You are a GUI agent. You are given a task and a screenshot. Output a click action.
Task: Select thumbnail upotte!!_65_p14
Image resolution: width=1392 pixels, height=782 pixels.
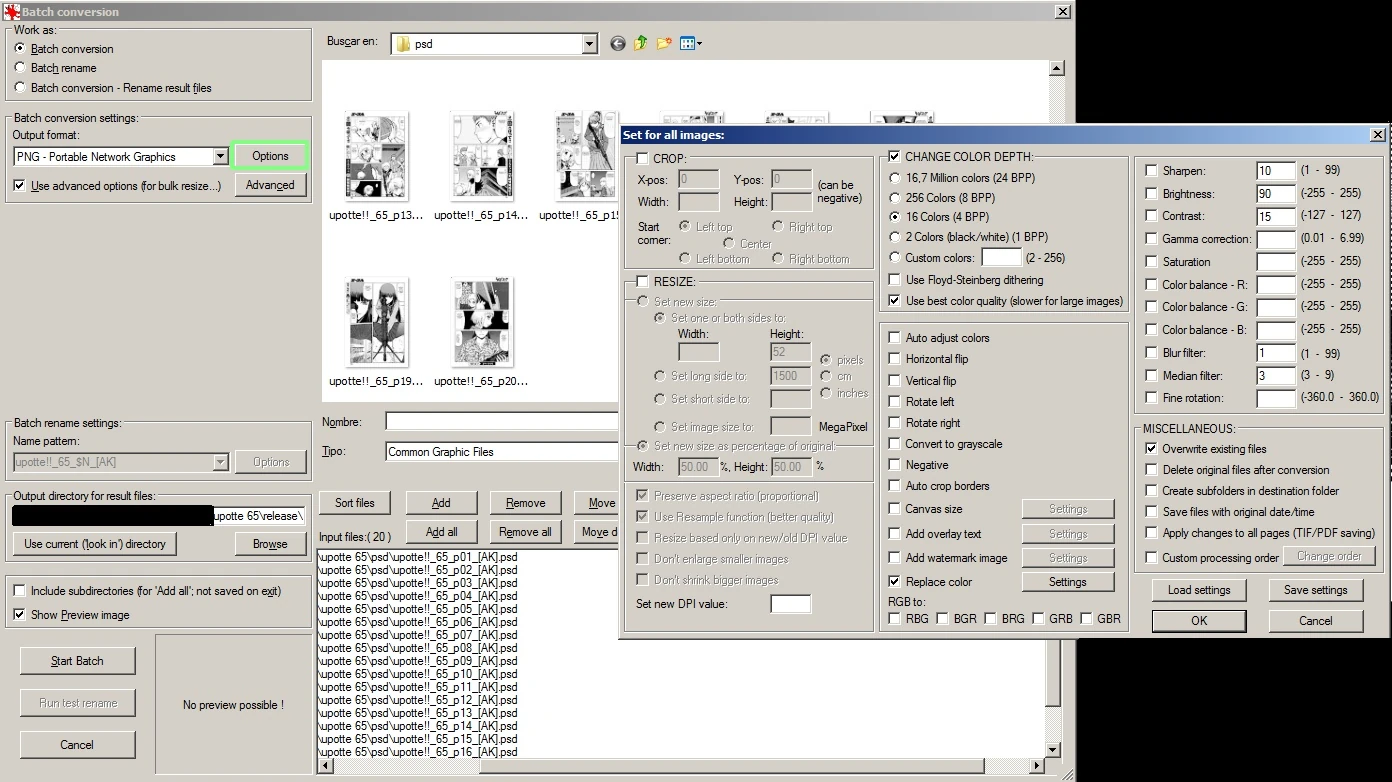point(481,165)
